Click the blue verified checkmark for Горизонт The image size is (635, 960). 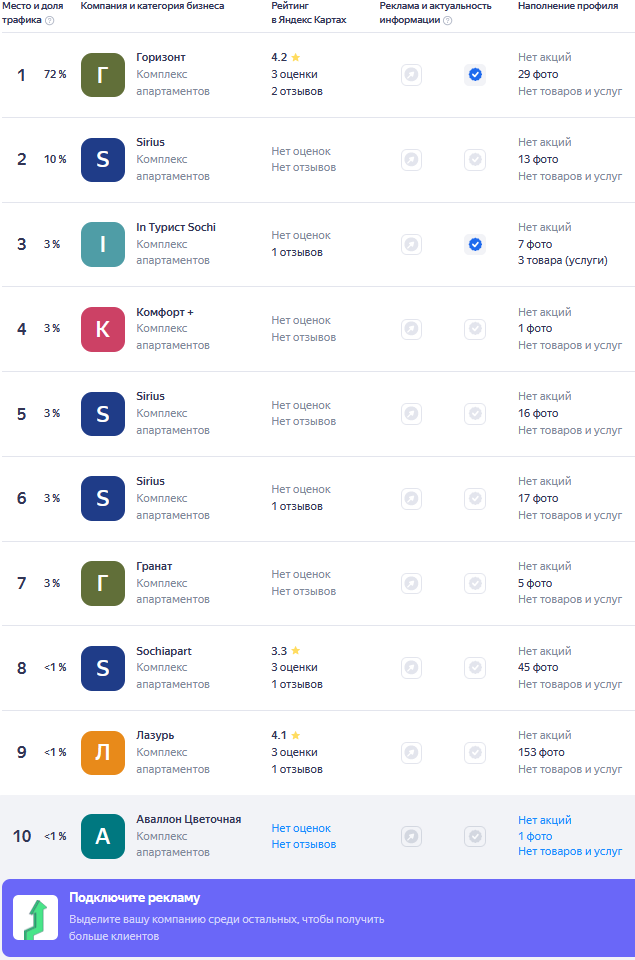coord(475,75)
